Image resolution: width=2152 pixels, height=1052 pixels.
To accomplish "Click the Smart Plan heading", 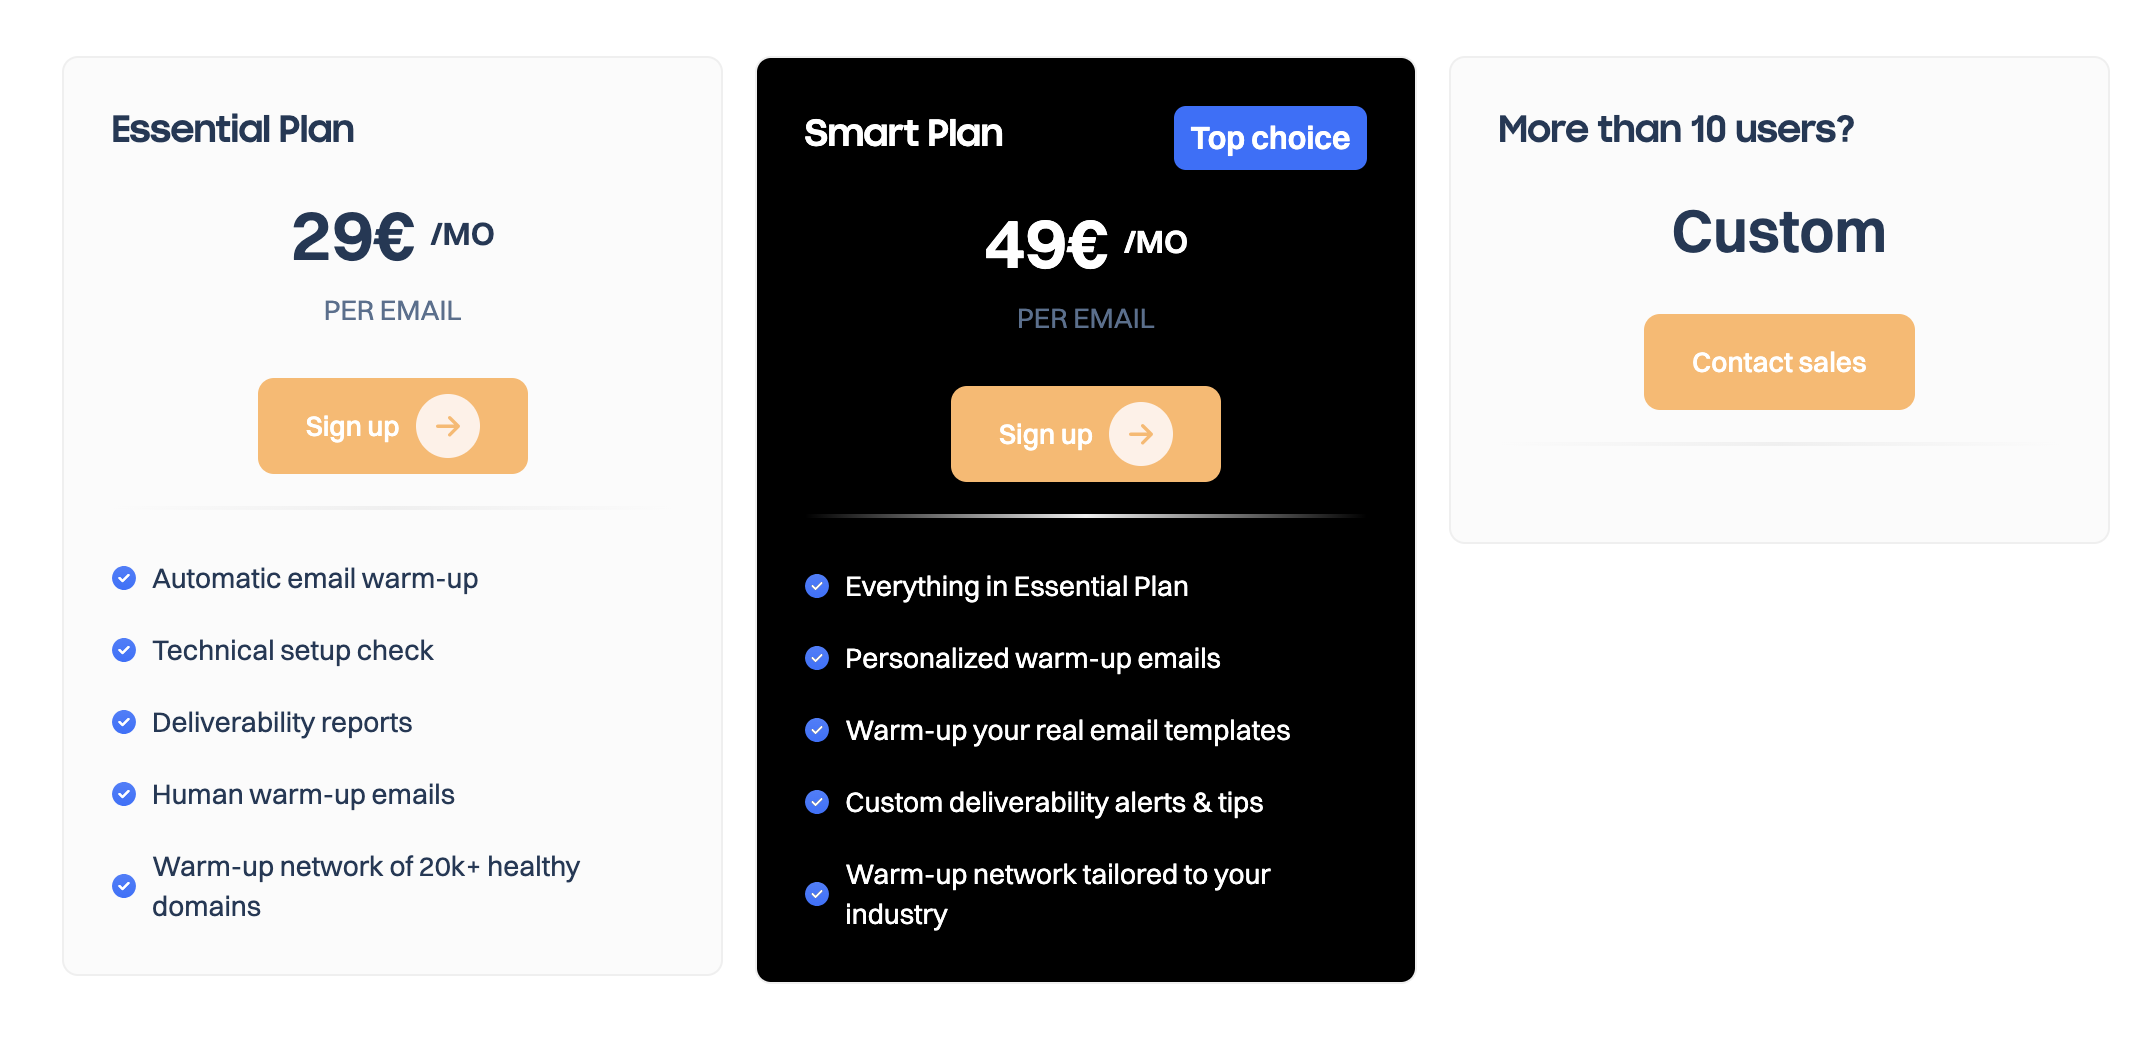I will [x=903, y=133].
